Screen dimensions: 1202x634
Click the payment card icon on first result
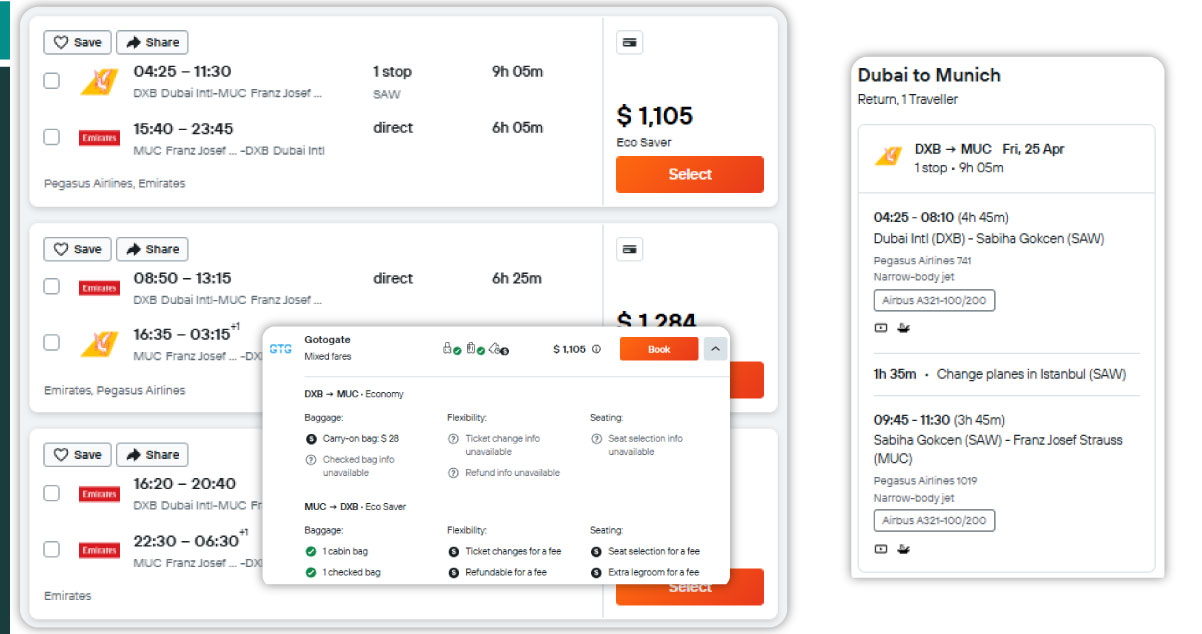[x=629, y=43]
